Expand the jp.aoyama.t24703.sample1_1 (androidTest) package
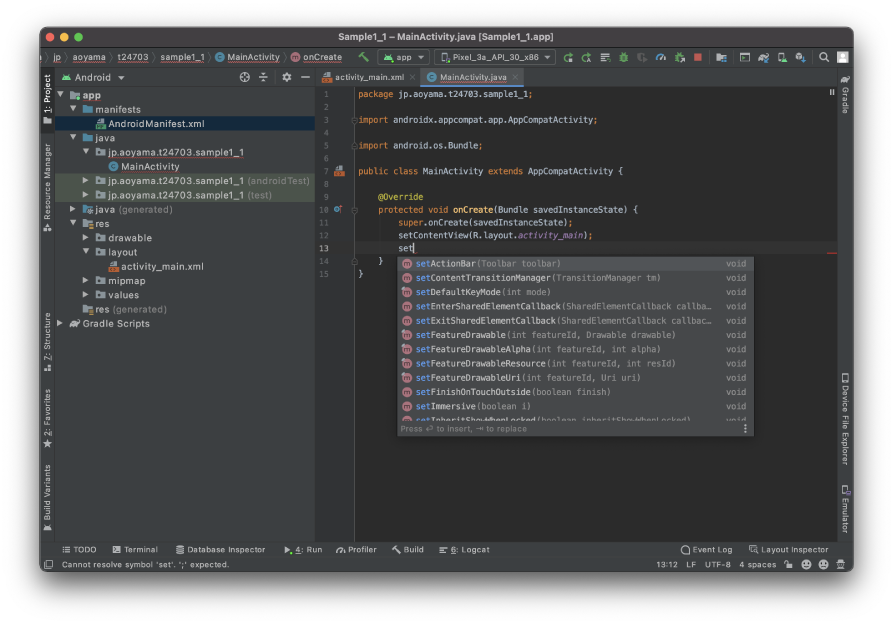894x625 pixels. 86,180
